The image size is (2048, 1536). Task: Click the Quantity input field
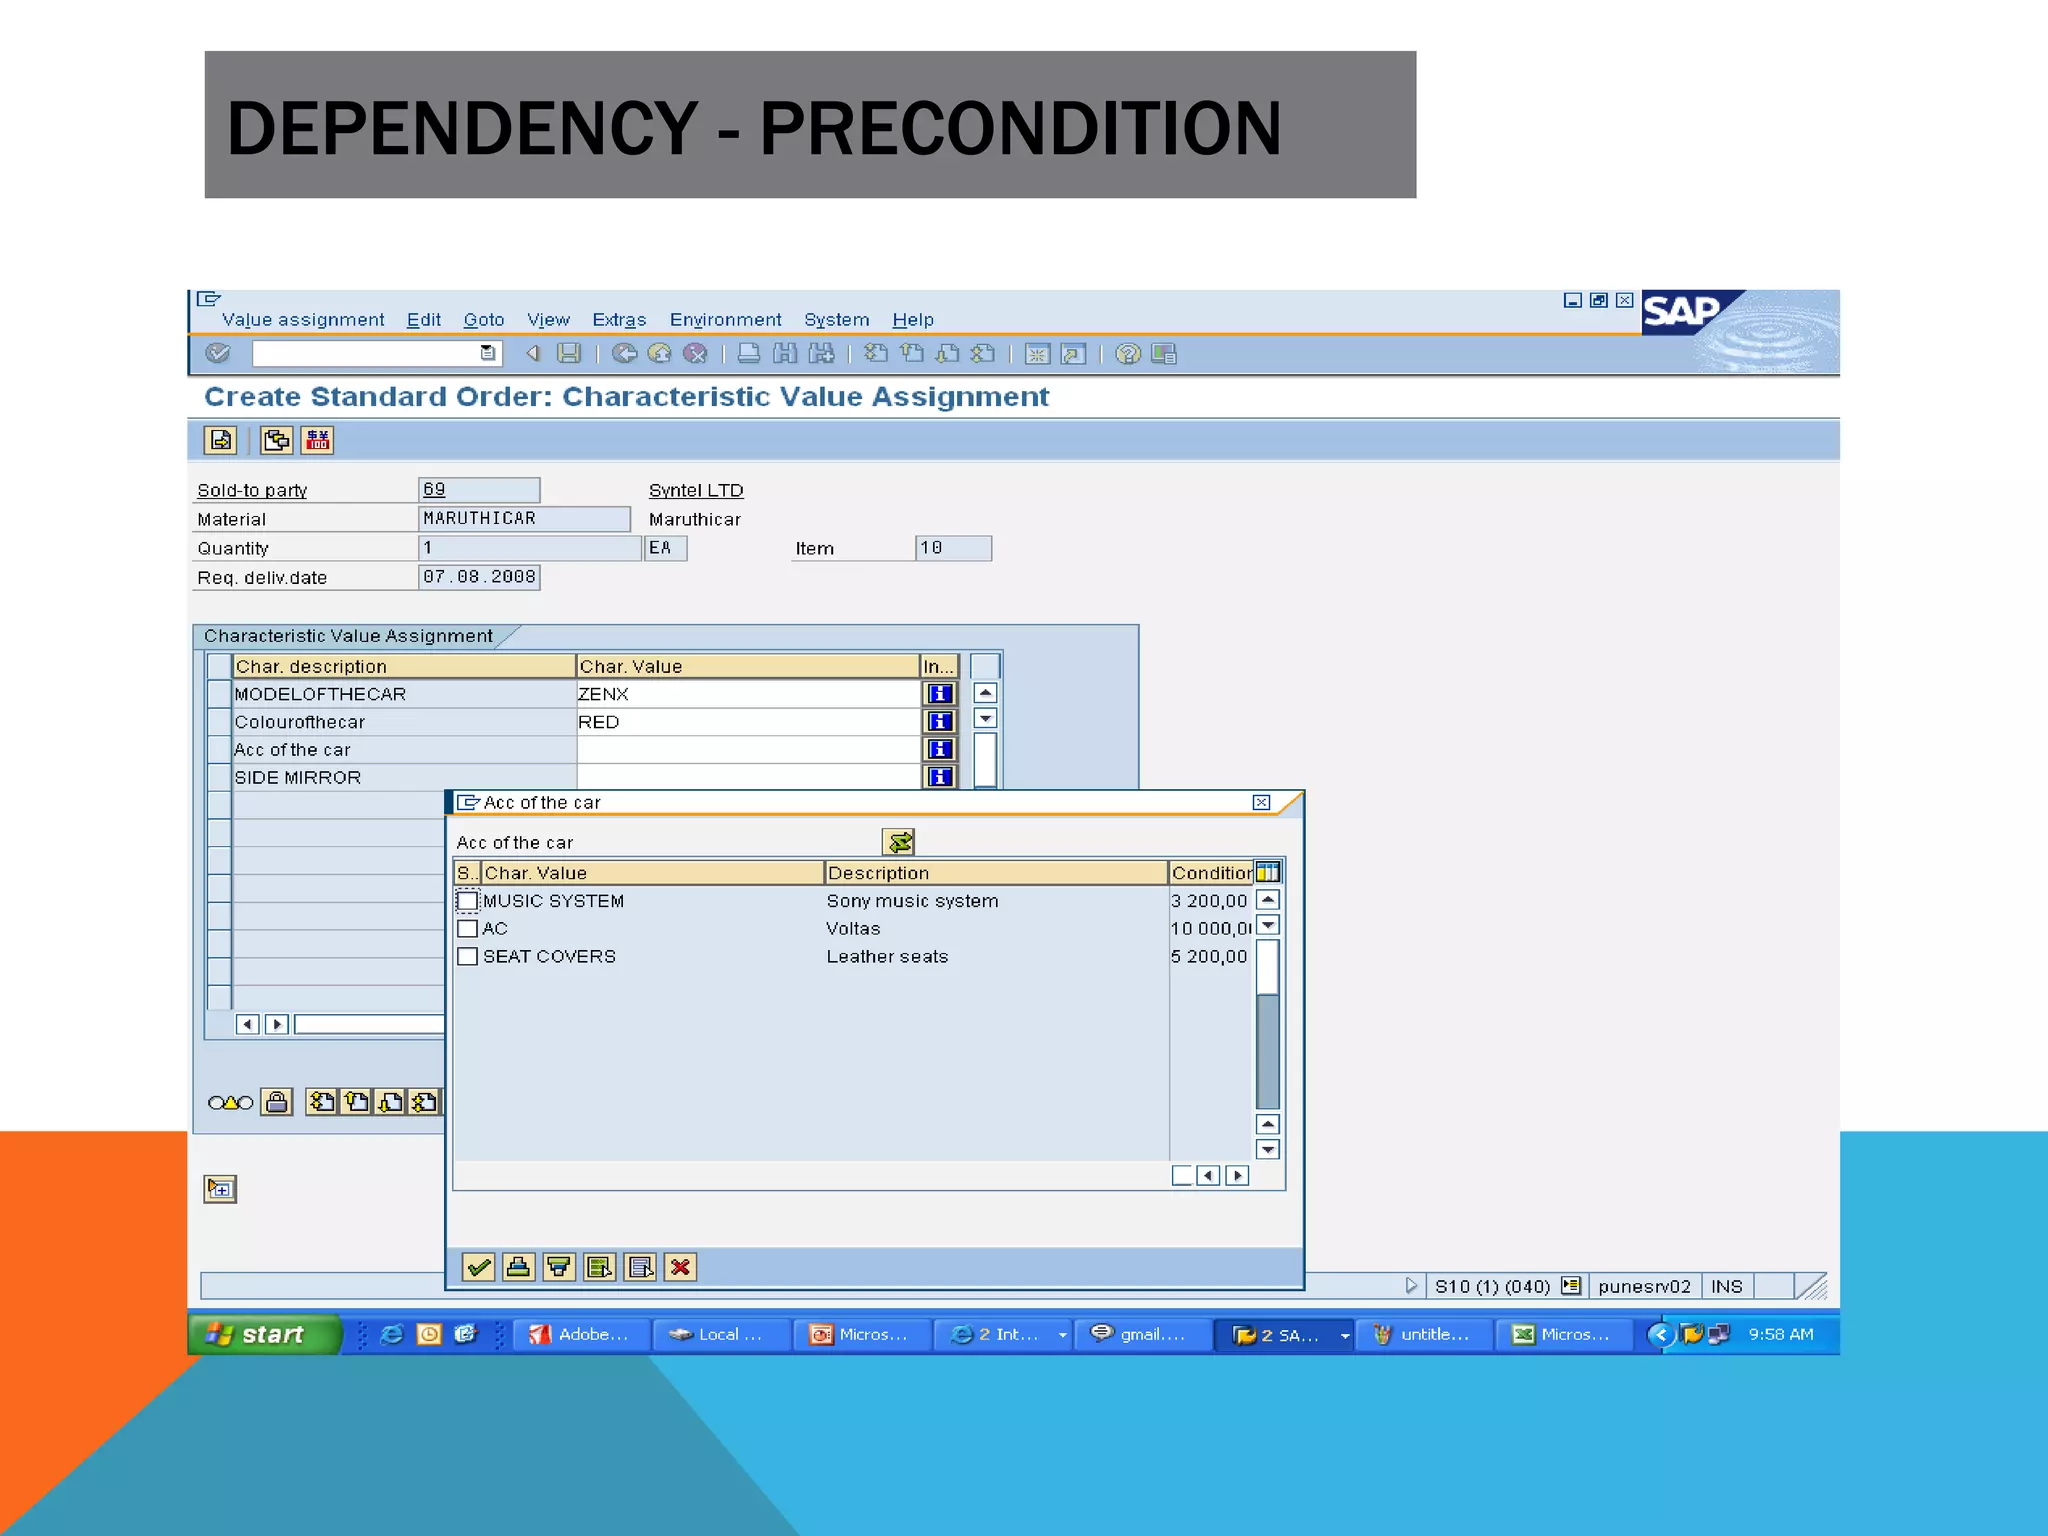tap(529, 548)
